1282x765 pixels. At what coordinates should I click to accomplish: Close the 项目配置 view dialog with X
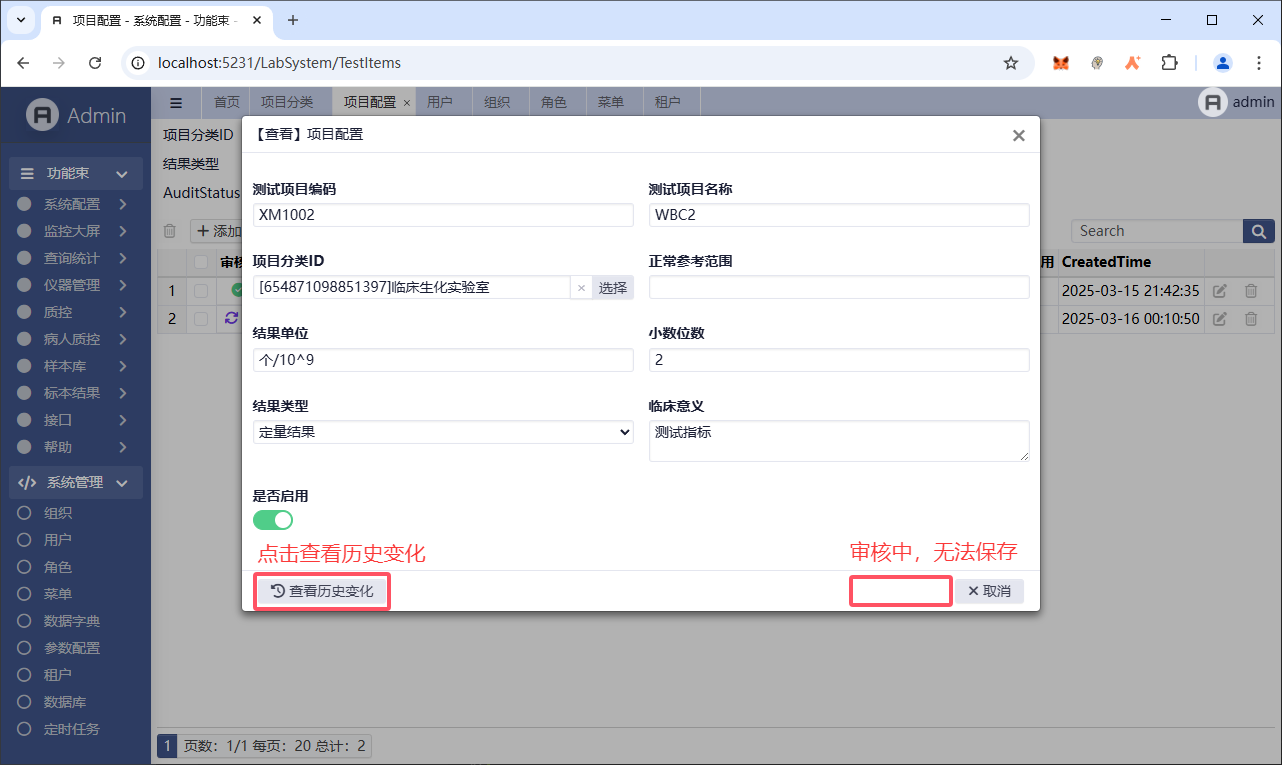click(1018, 135)
